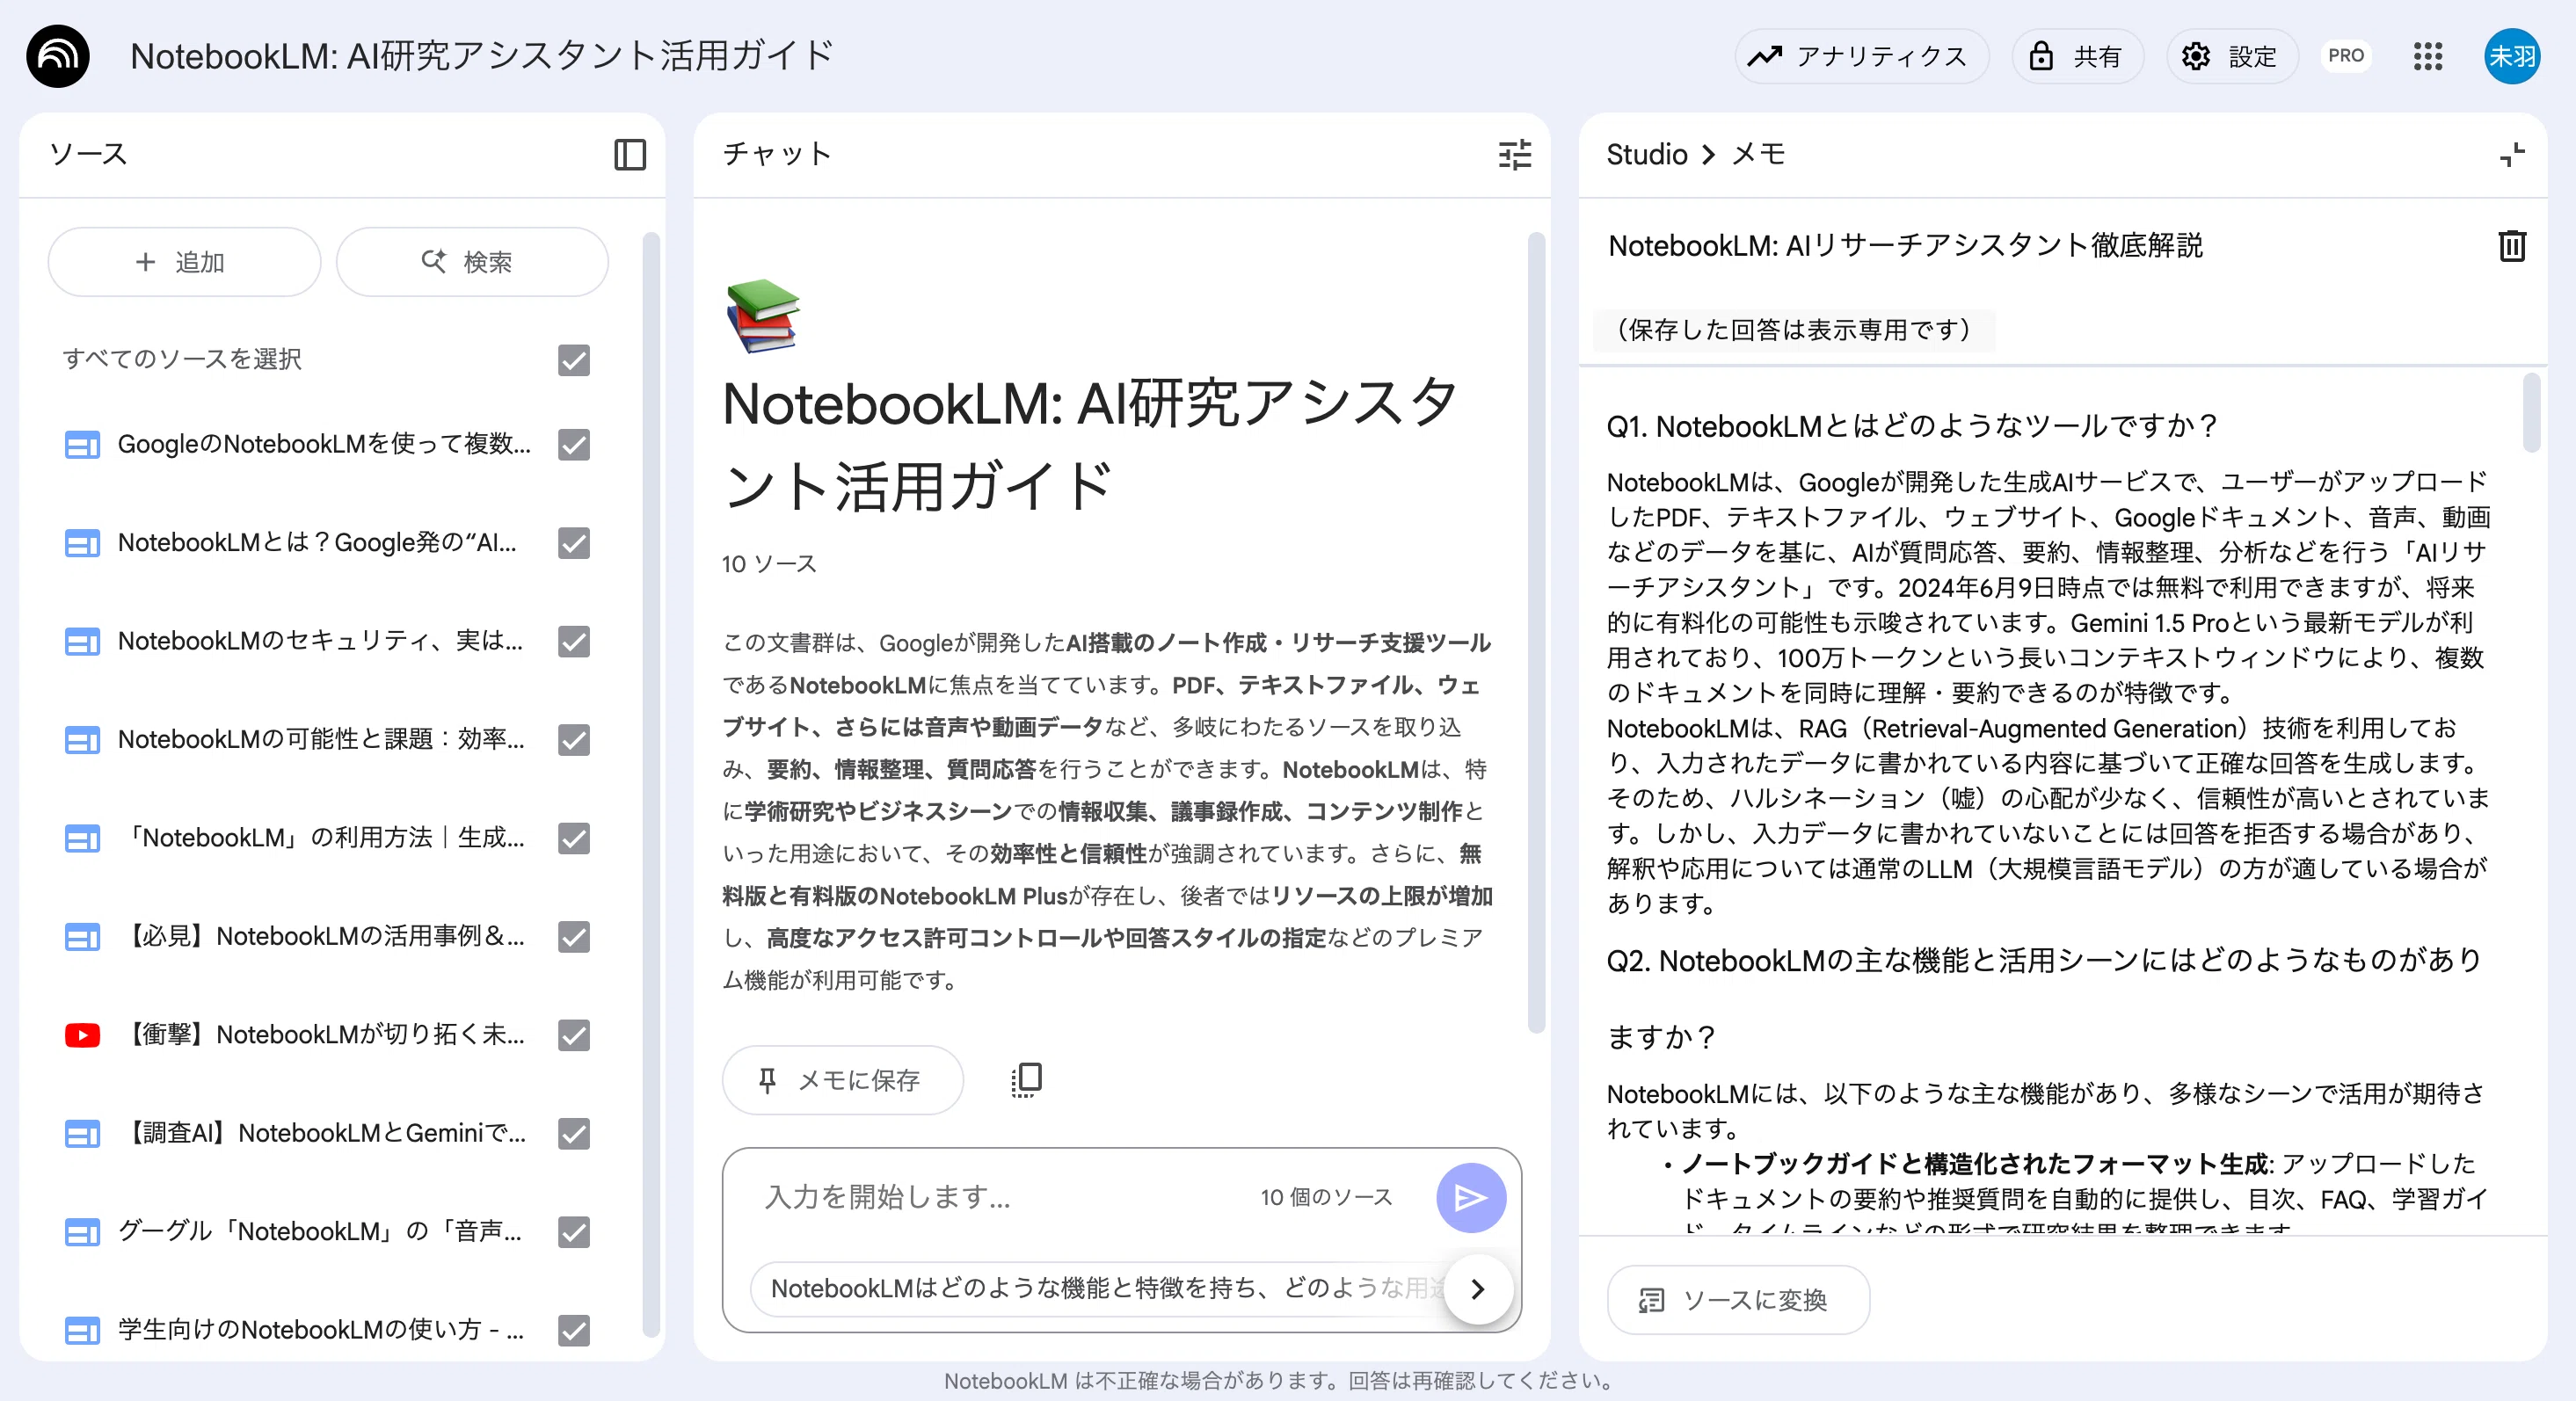2576x1401 pixels.
Task: Click the copy summary icon
Action: click(1026, 1080)
